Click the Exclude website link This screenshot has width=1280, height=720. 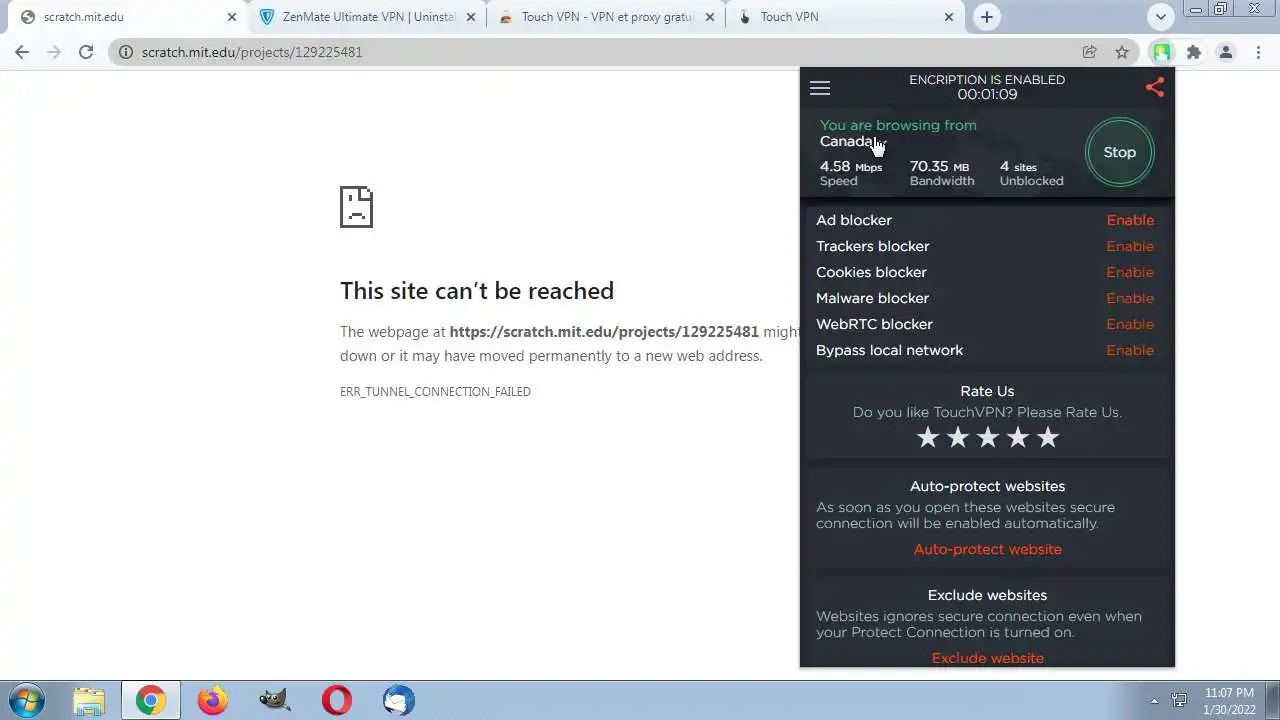(x=988, y=658)
